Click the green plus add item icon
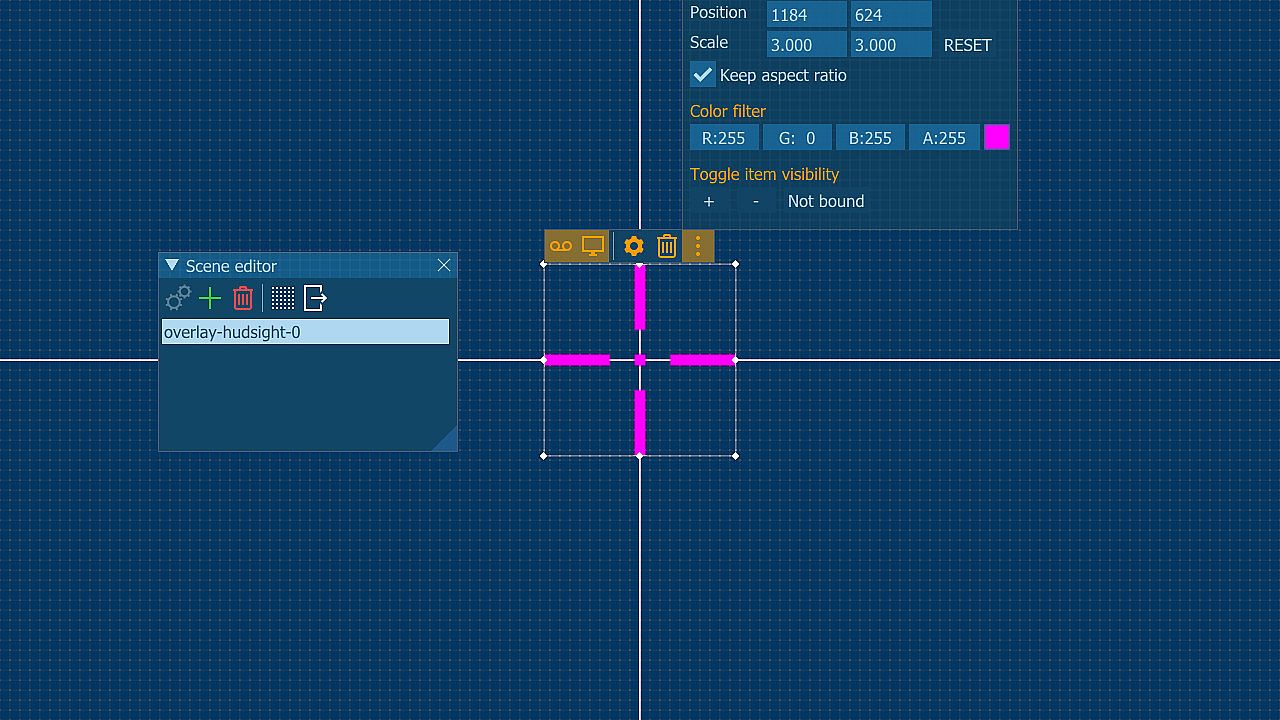This screenshot has height=720, width=1280. coord(210,298)
